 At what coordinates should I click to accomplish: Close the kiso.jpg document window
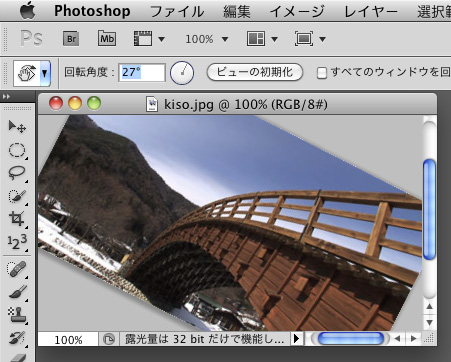56,103
